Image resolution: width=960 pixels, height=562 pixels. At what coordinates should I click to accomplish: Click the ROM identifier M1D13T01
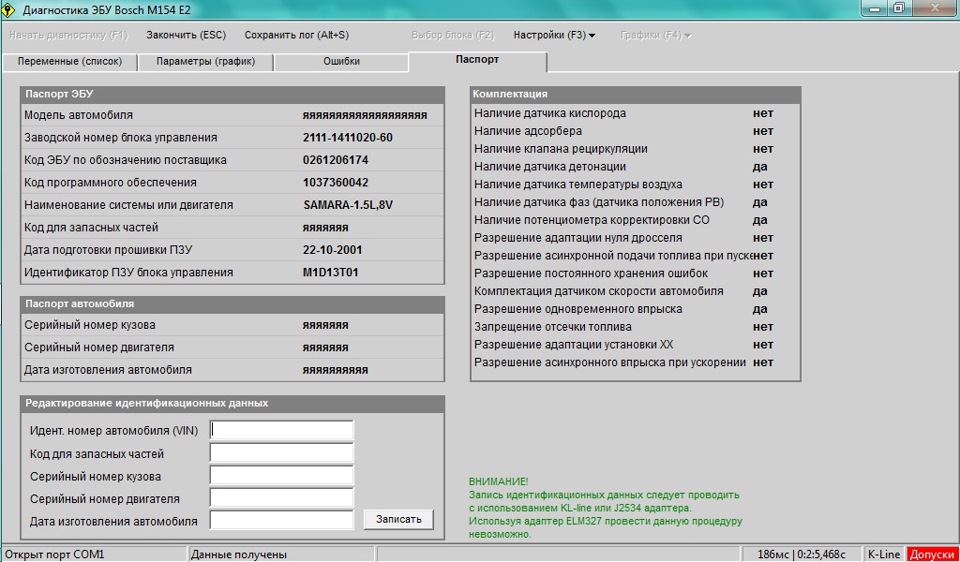(x=331, y=272)
